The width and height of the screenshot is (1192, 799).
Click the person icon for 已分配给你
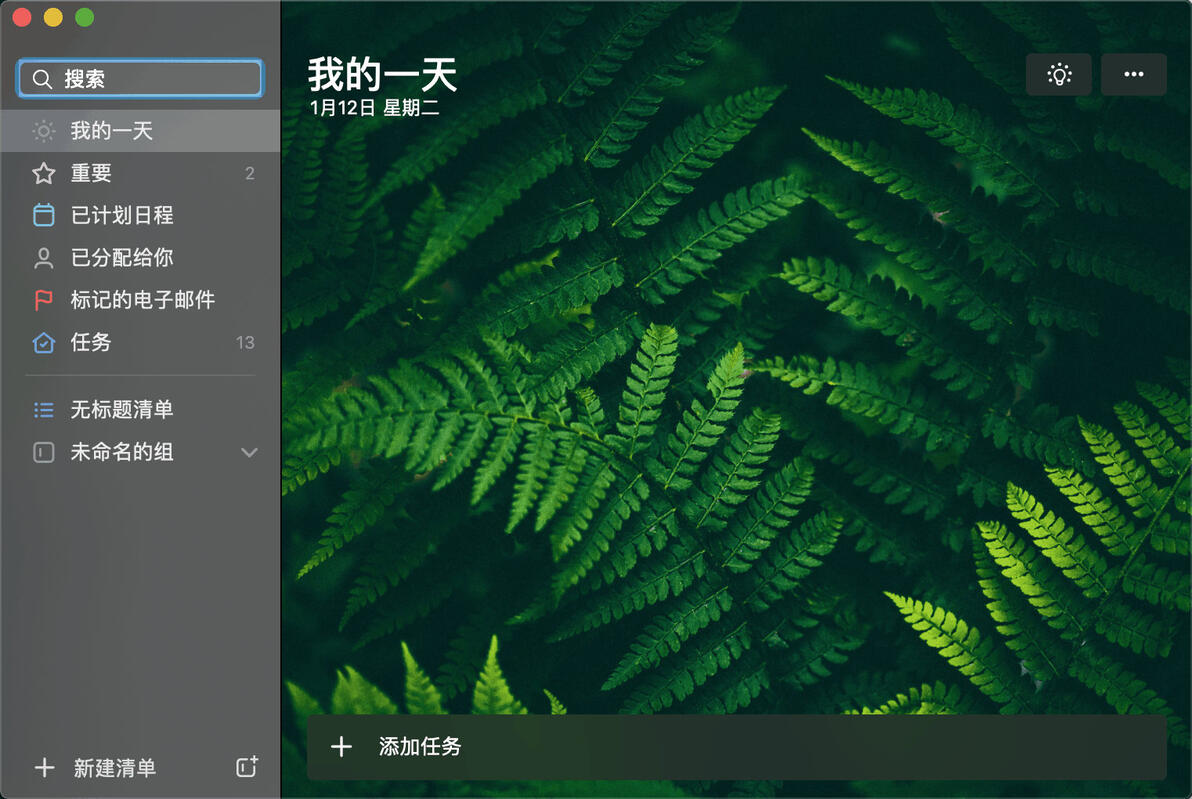(43, 258)
